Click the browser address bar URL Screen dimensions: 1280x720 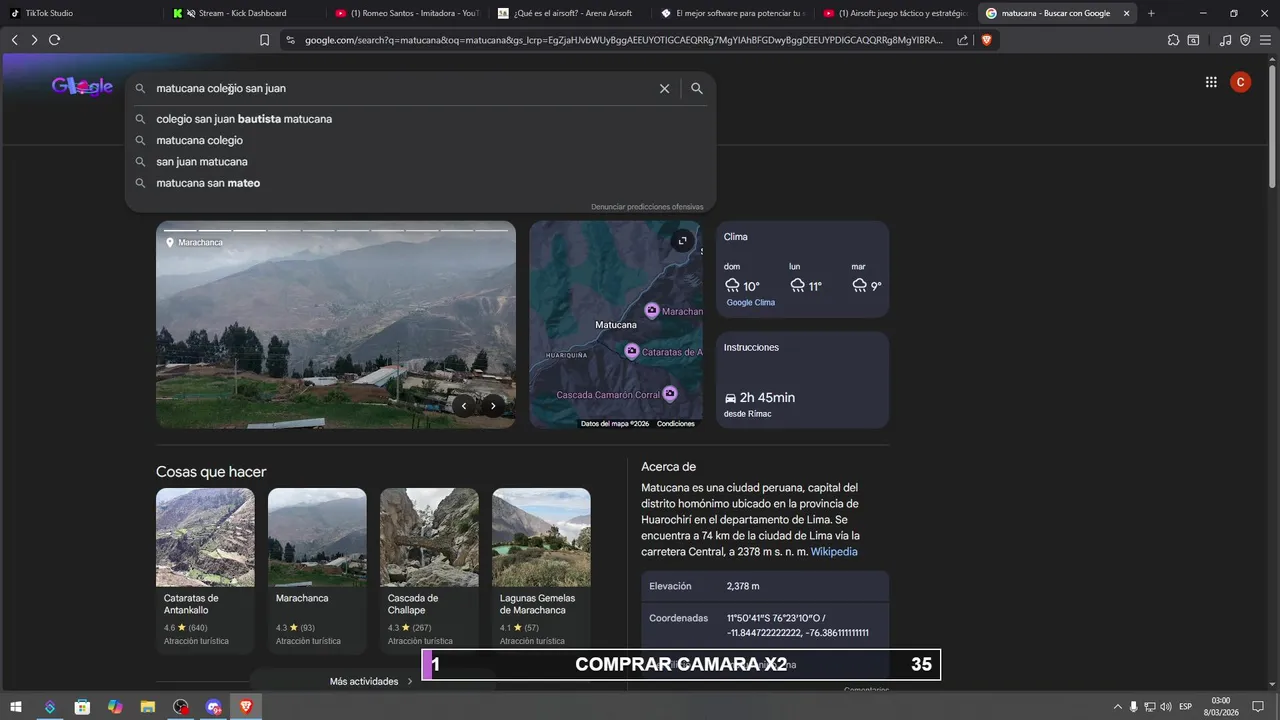[623, 40]
